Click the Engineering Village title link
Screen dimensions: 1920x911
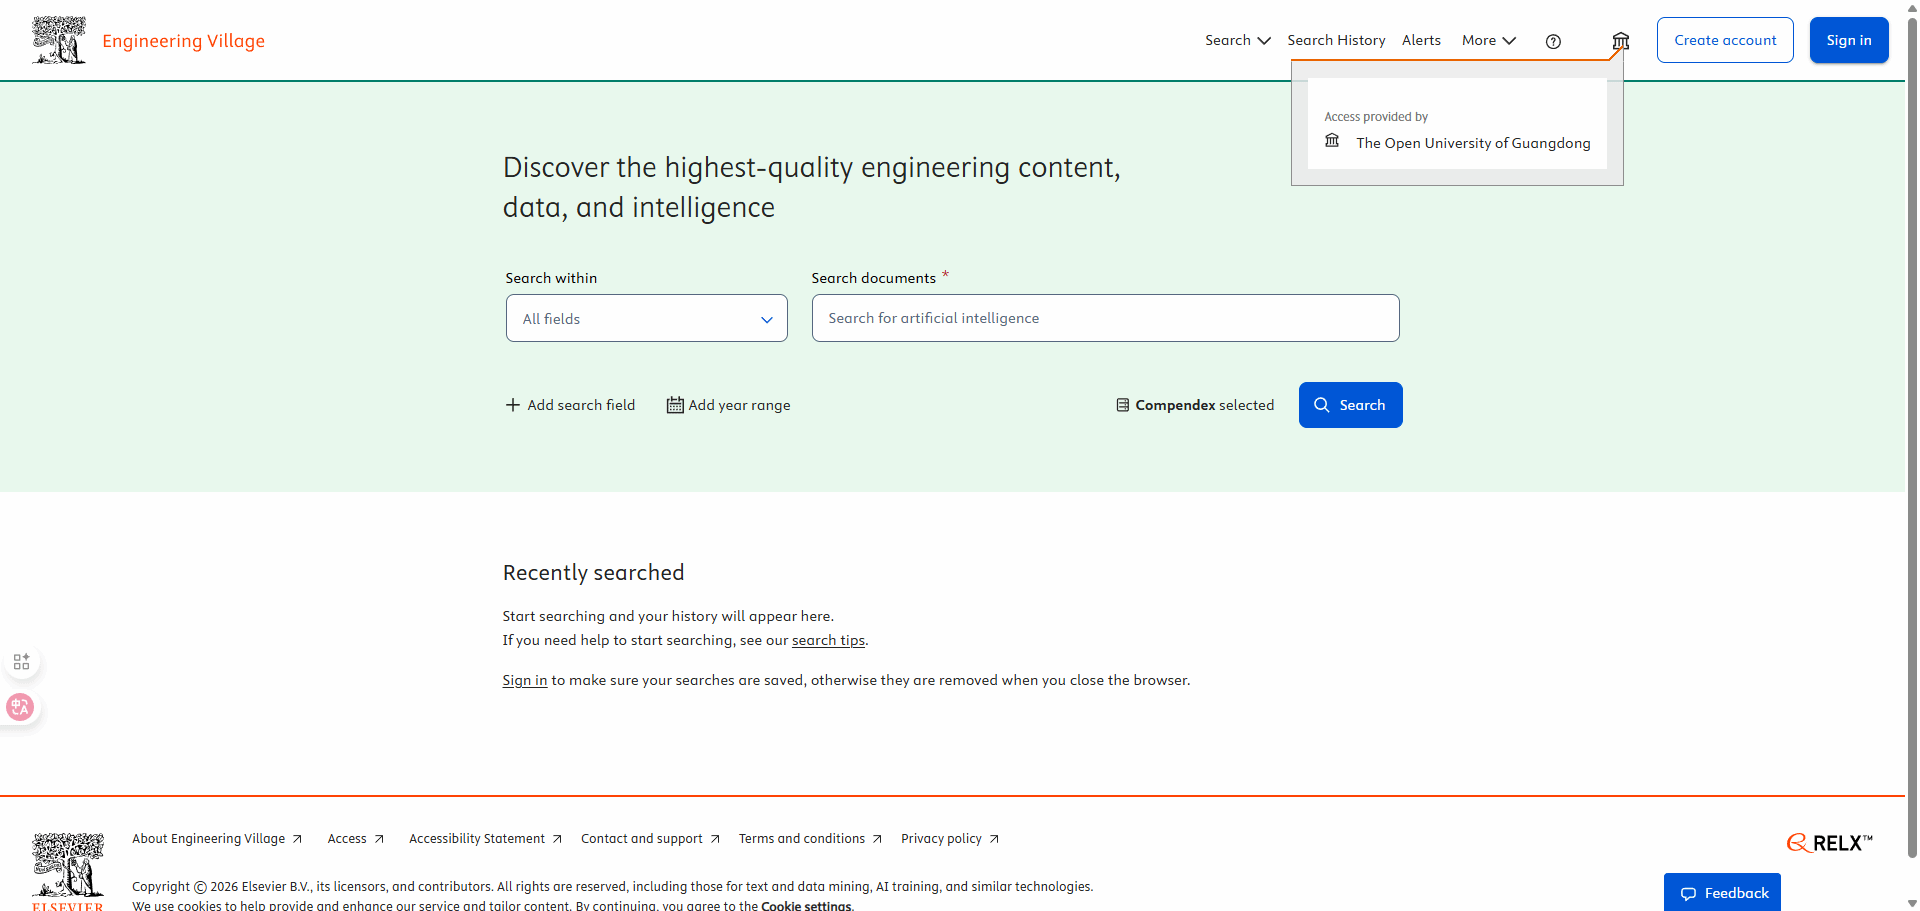click(x=183, y=41)
